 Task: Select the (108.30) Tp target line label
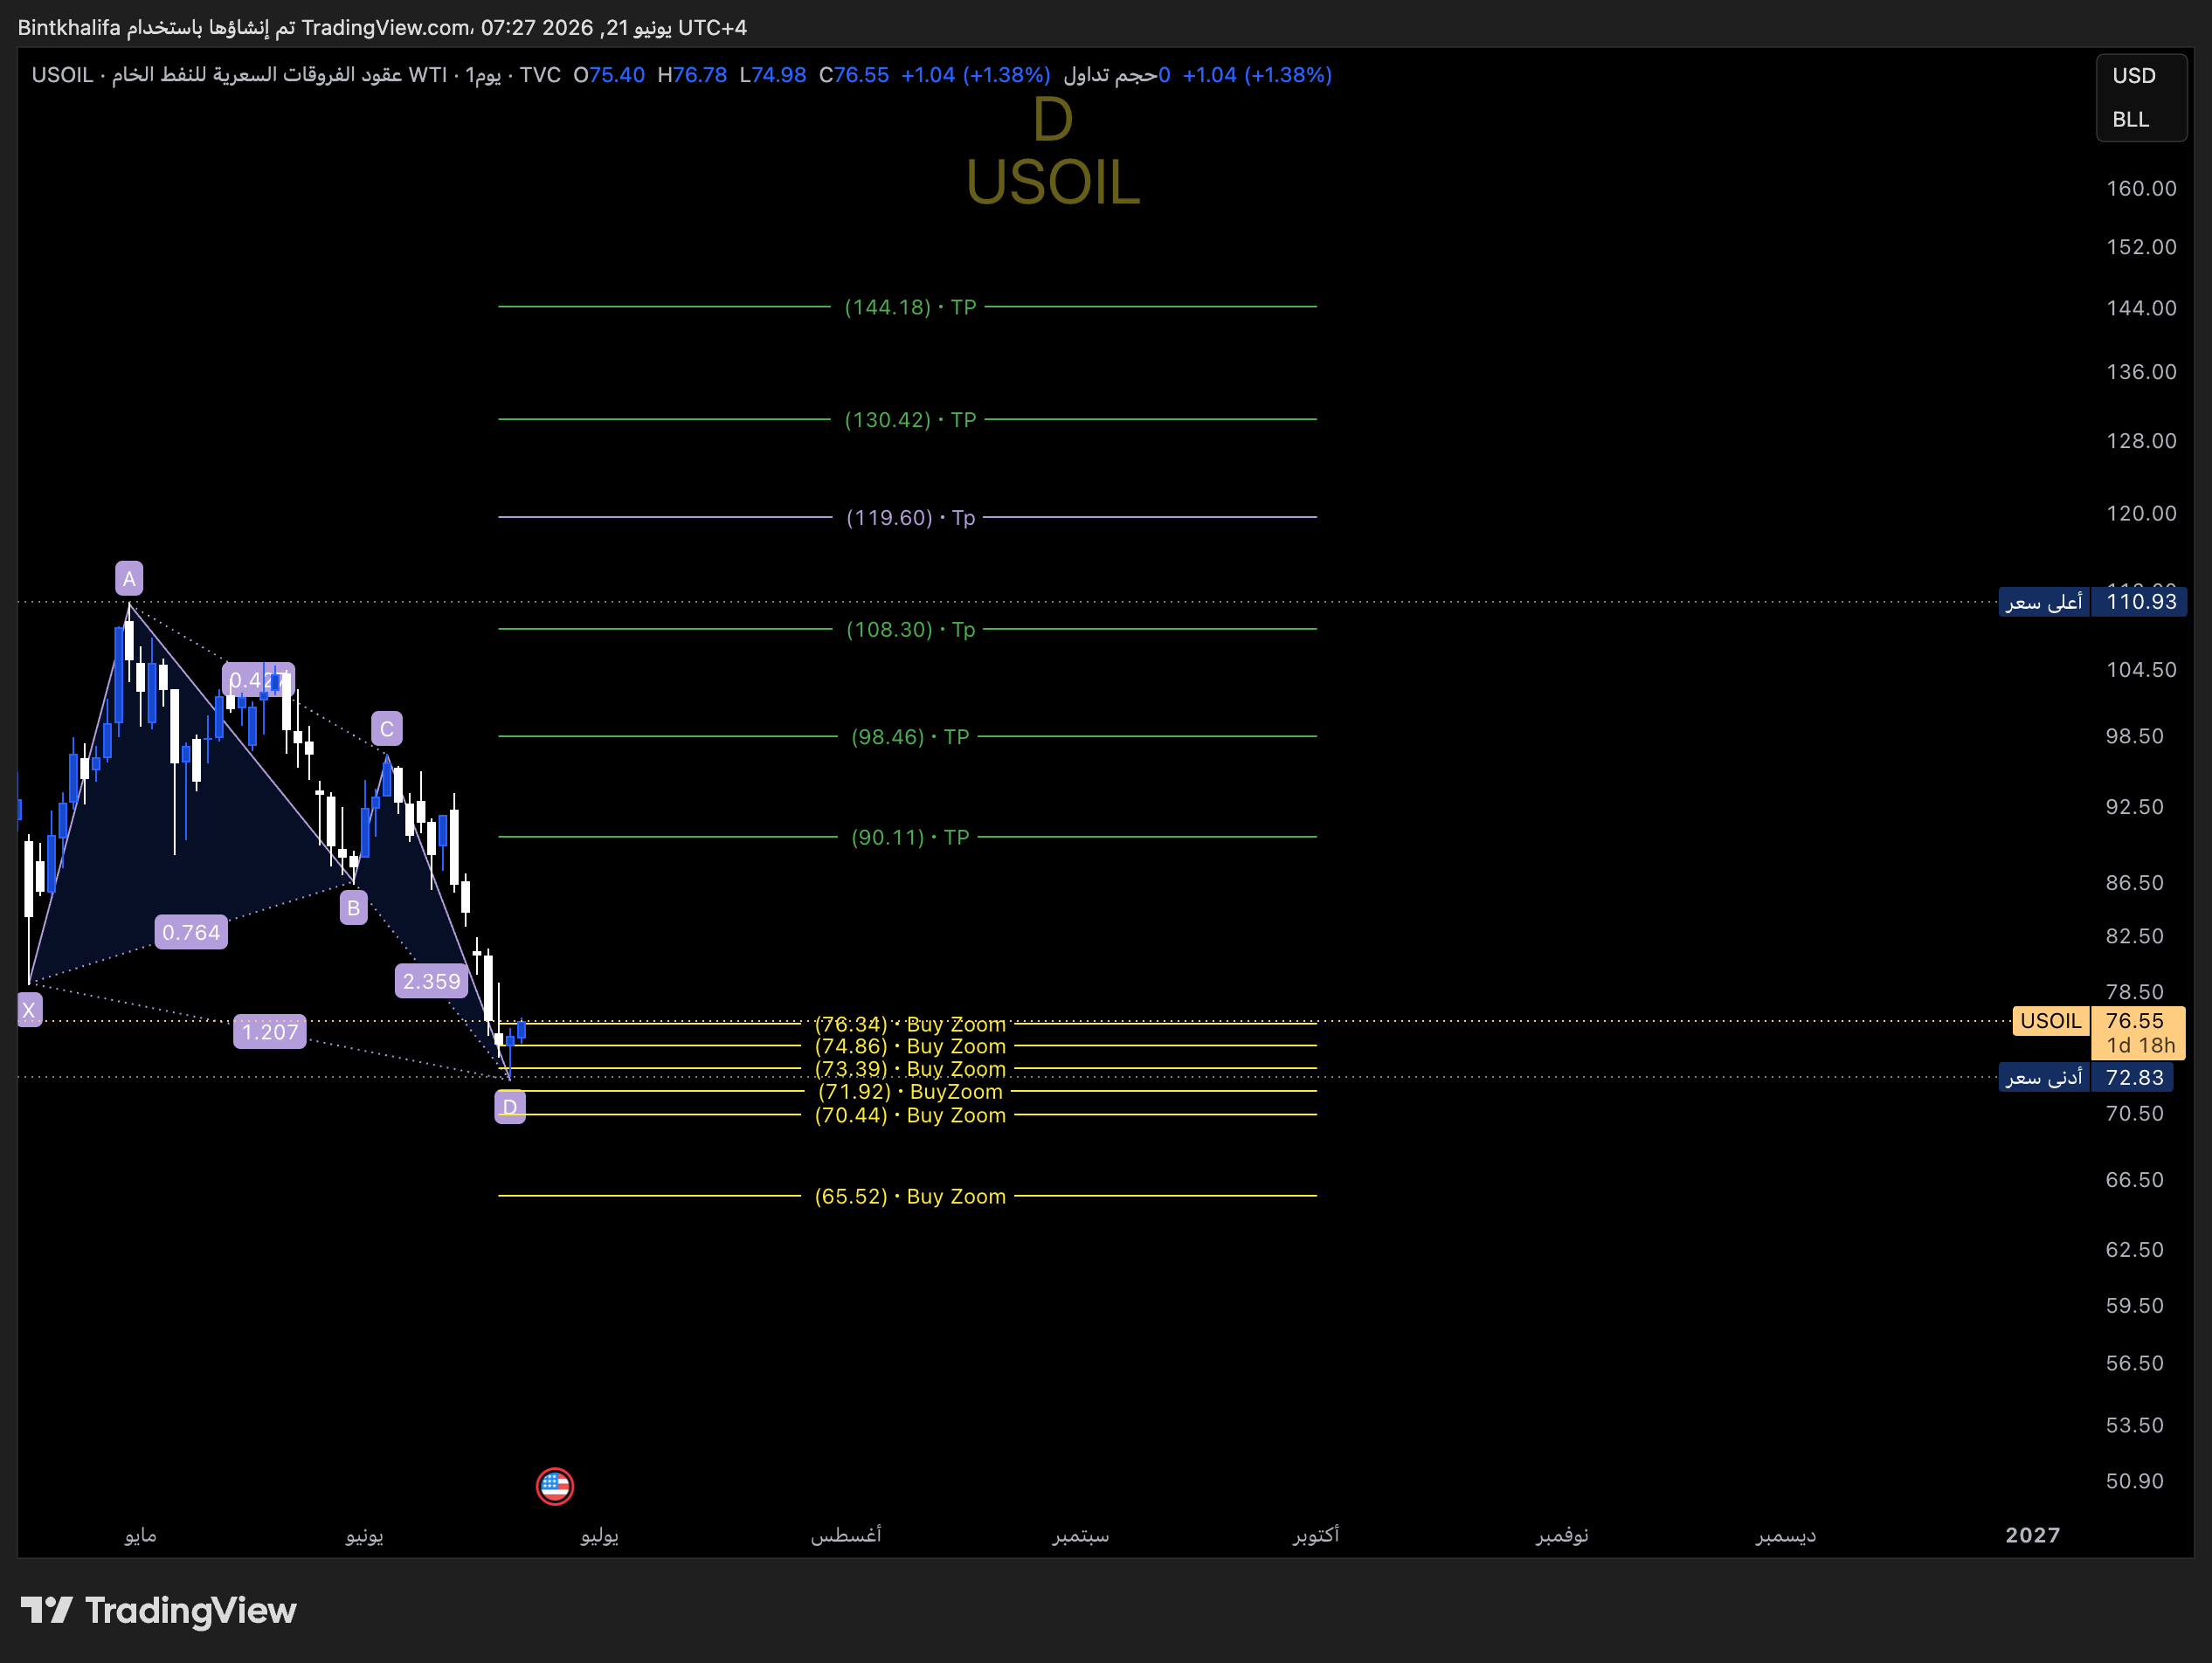(910, 629)
